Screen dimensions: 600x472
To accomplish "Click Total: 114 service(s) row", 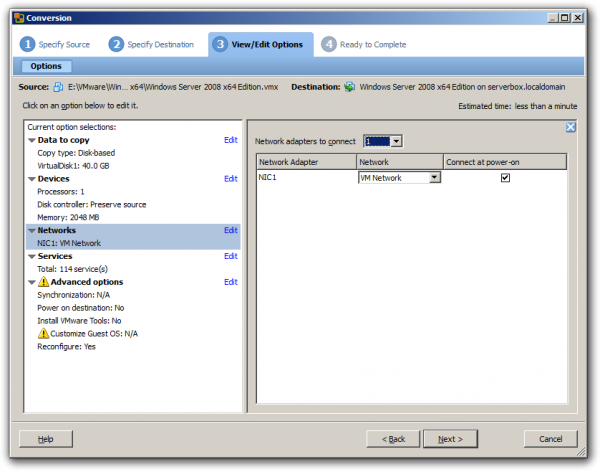I will click(x=72, y=269).
